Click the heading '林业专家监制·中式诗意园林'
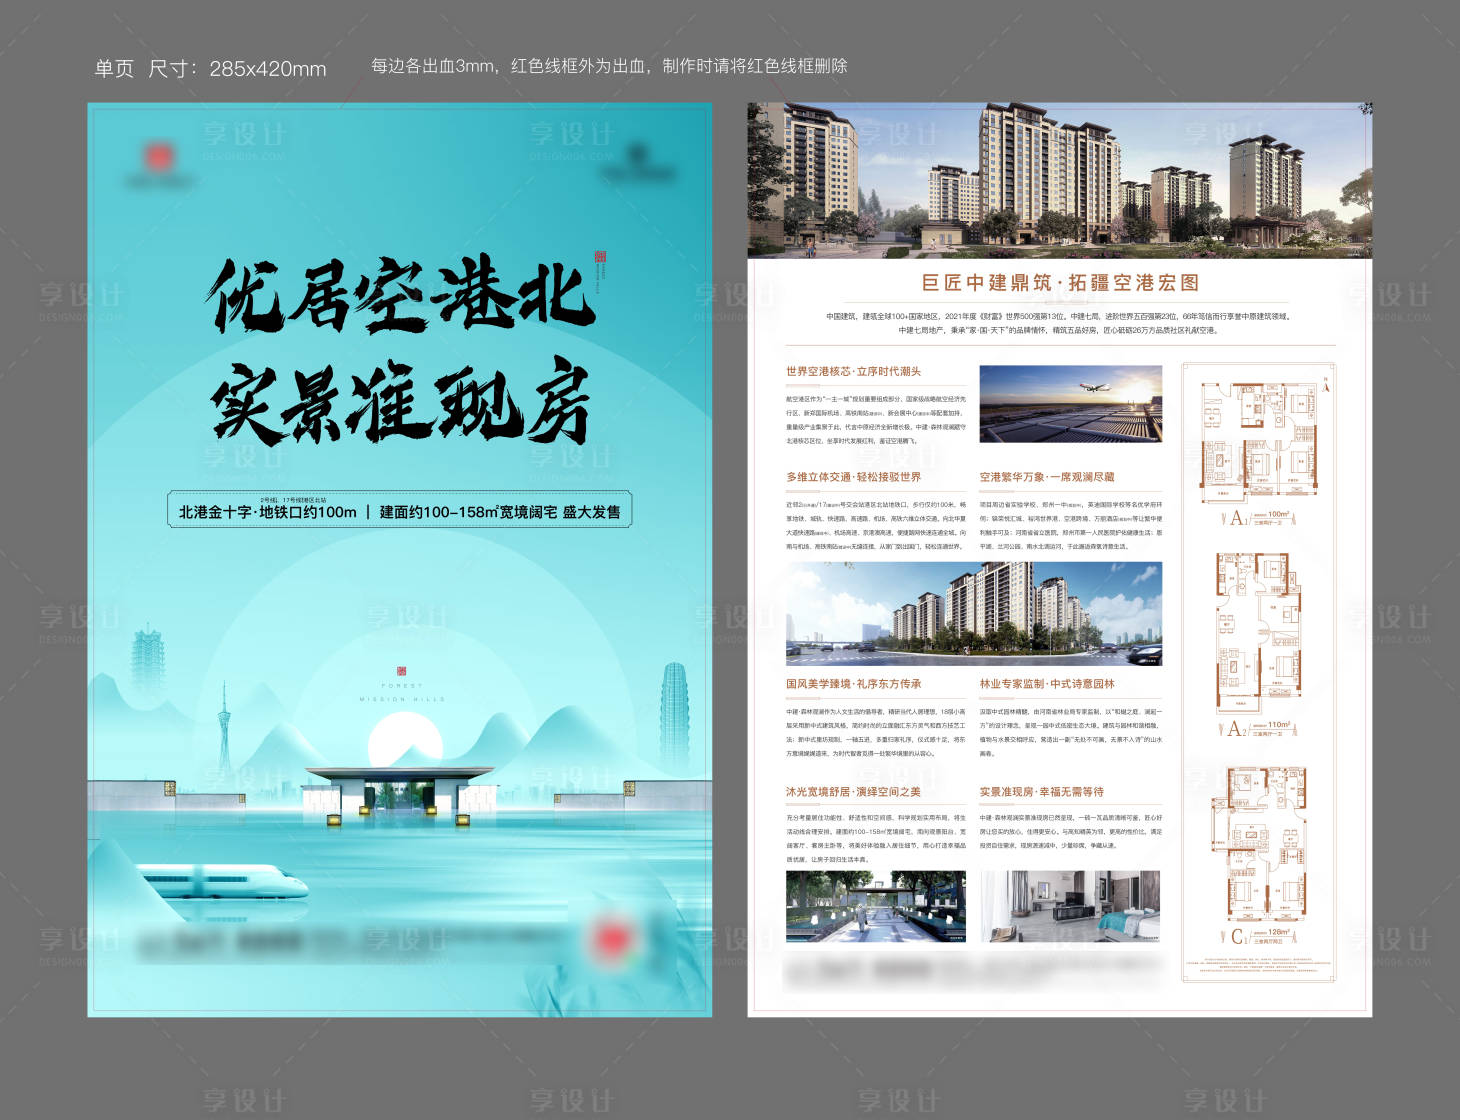 coord(1047,684)
